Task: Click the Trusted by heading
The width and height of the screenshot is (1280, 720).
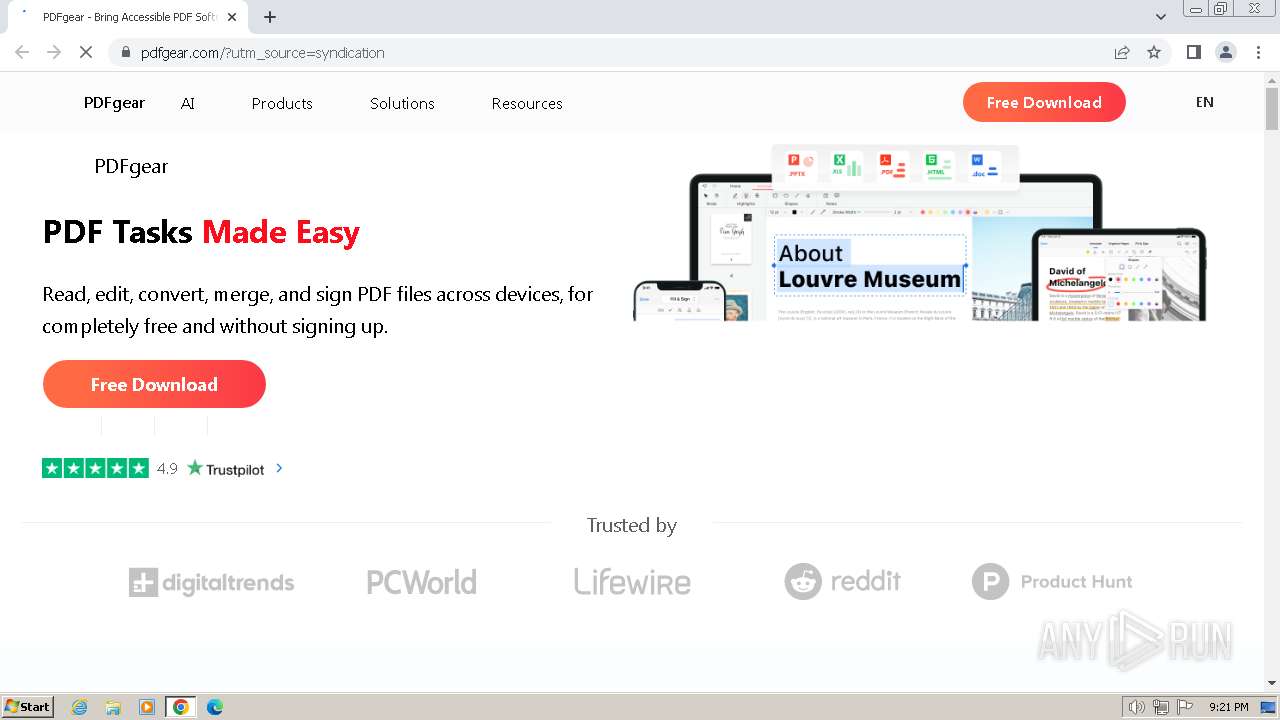Action: 631,525
